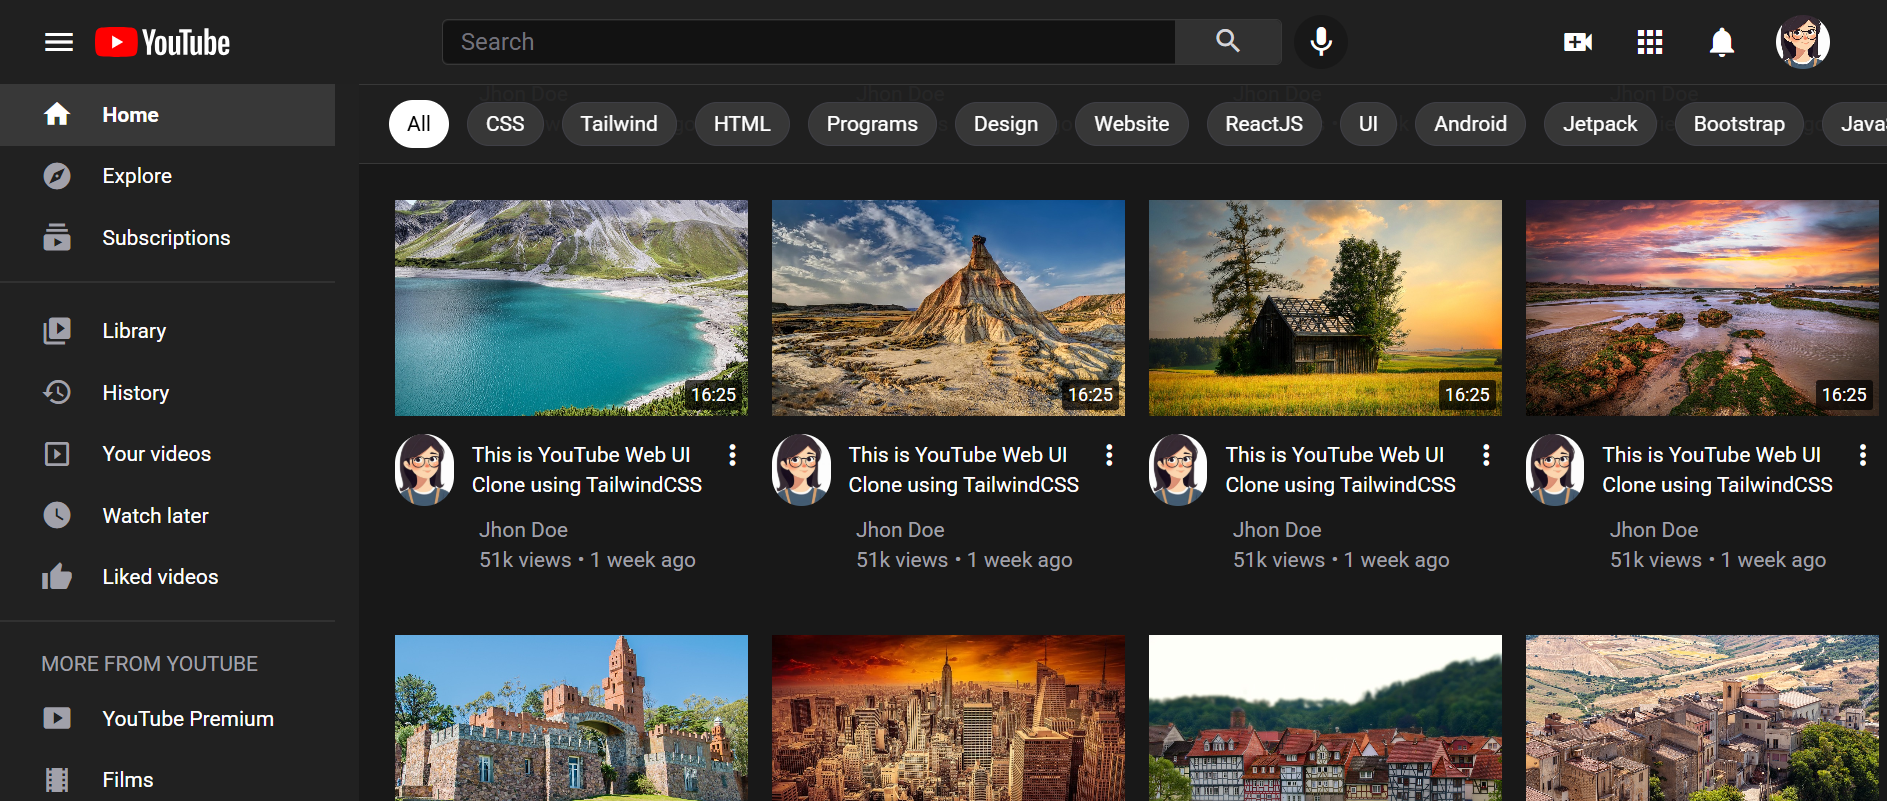Select the CSS filter chip

tap(505, 124)
